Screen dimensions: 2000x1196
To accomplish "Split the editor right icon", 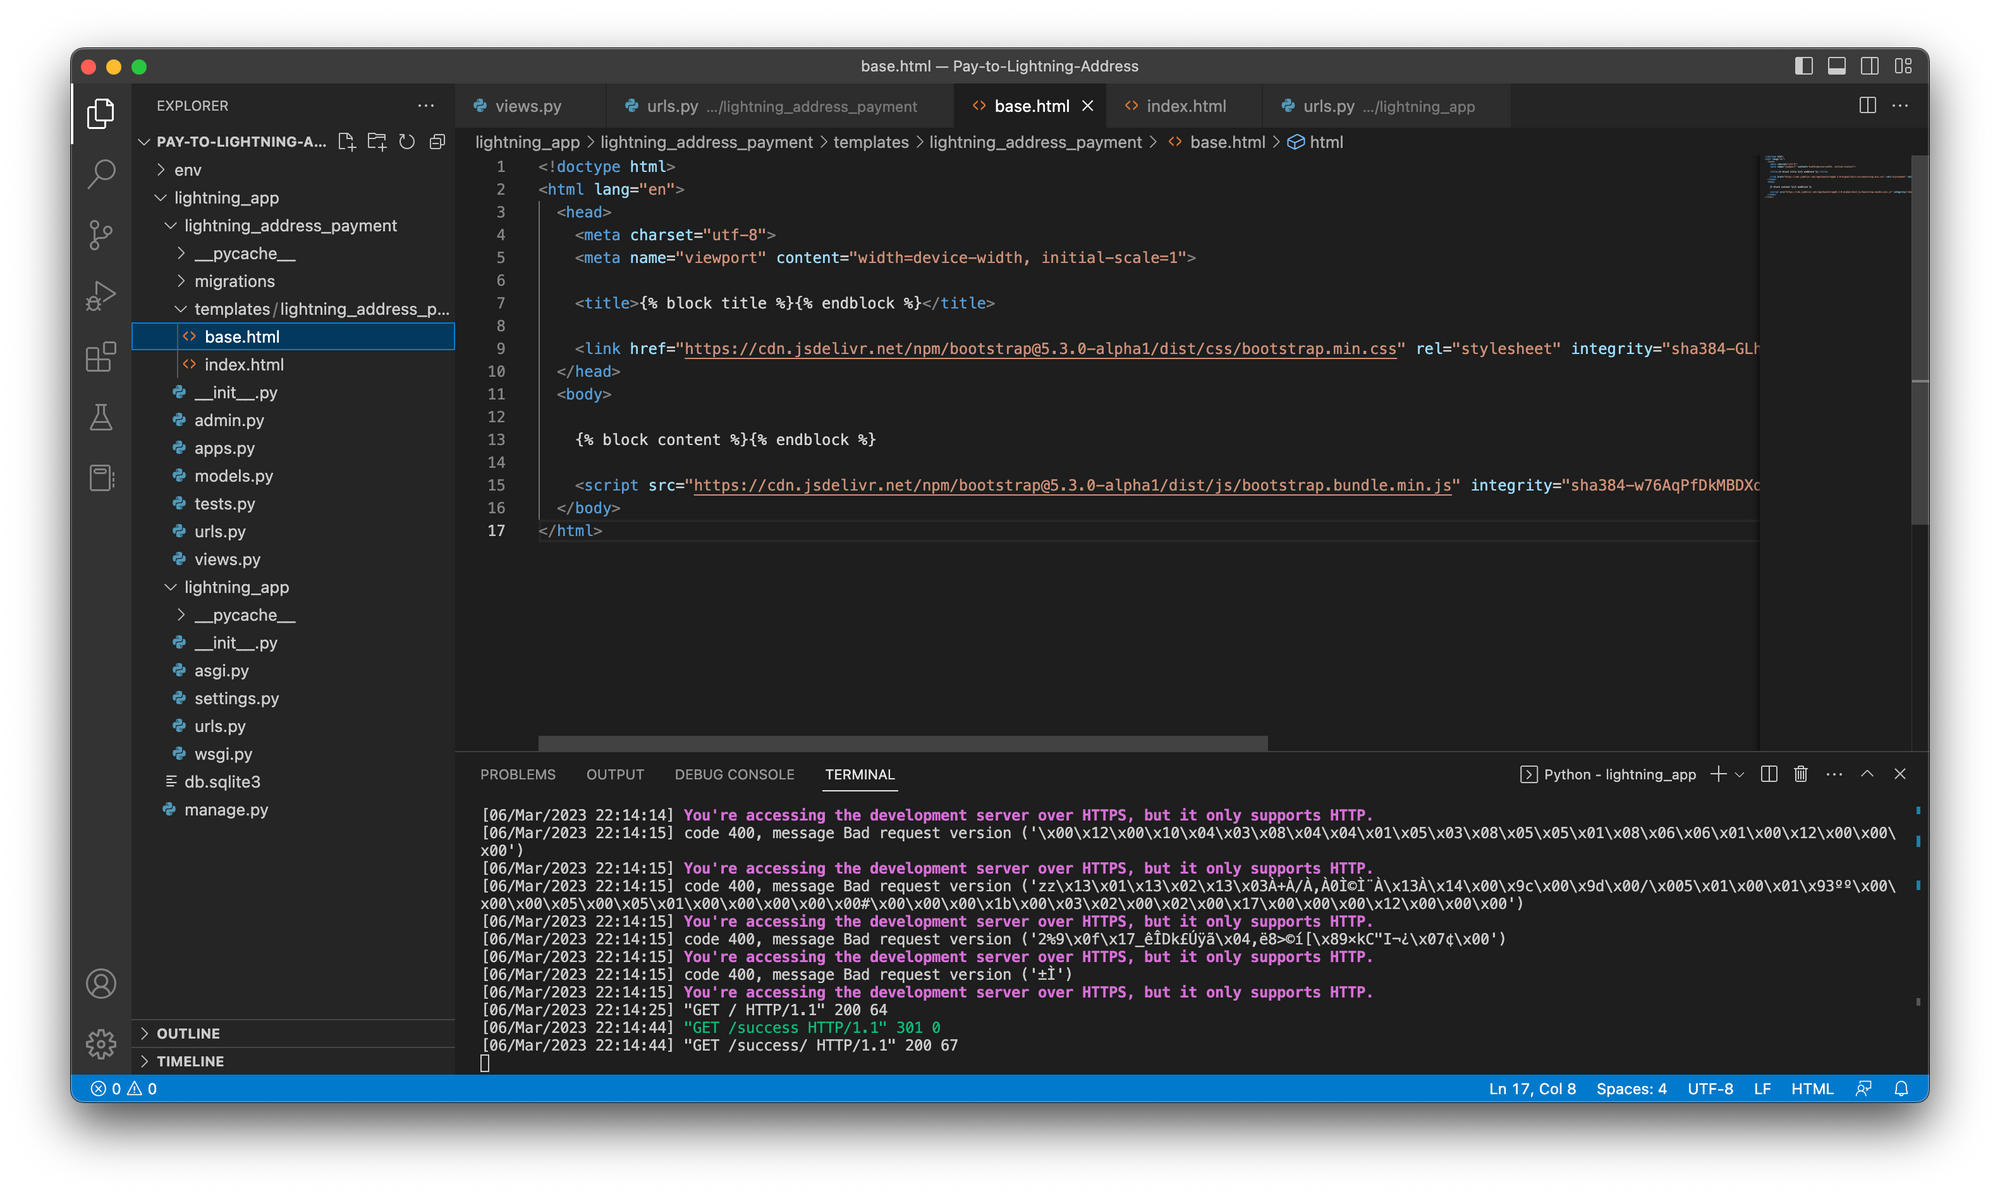I will click(x=1867, y=106).
